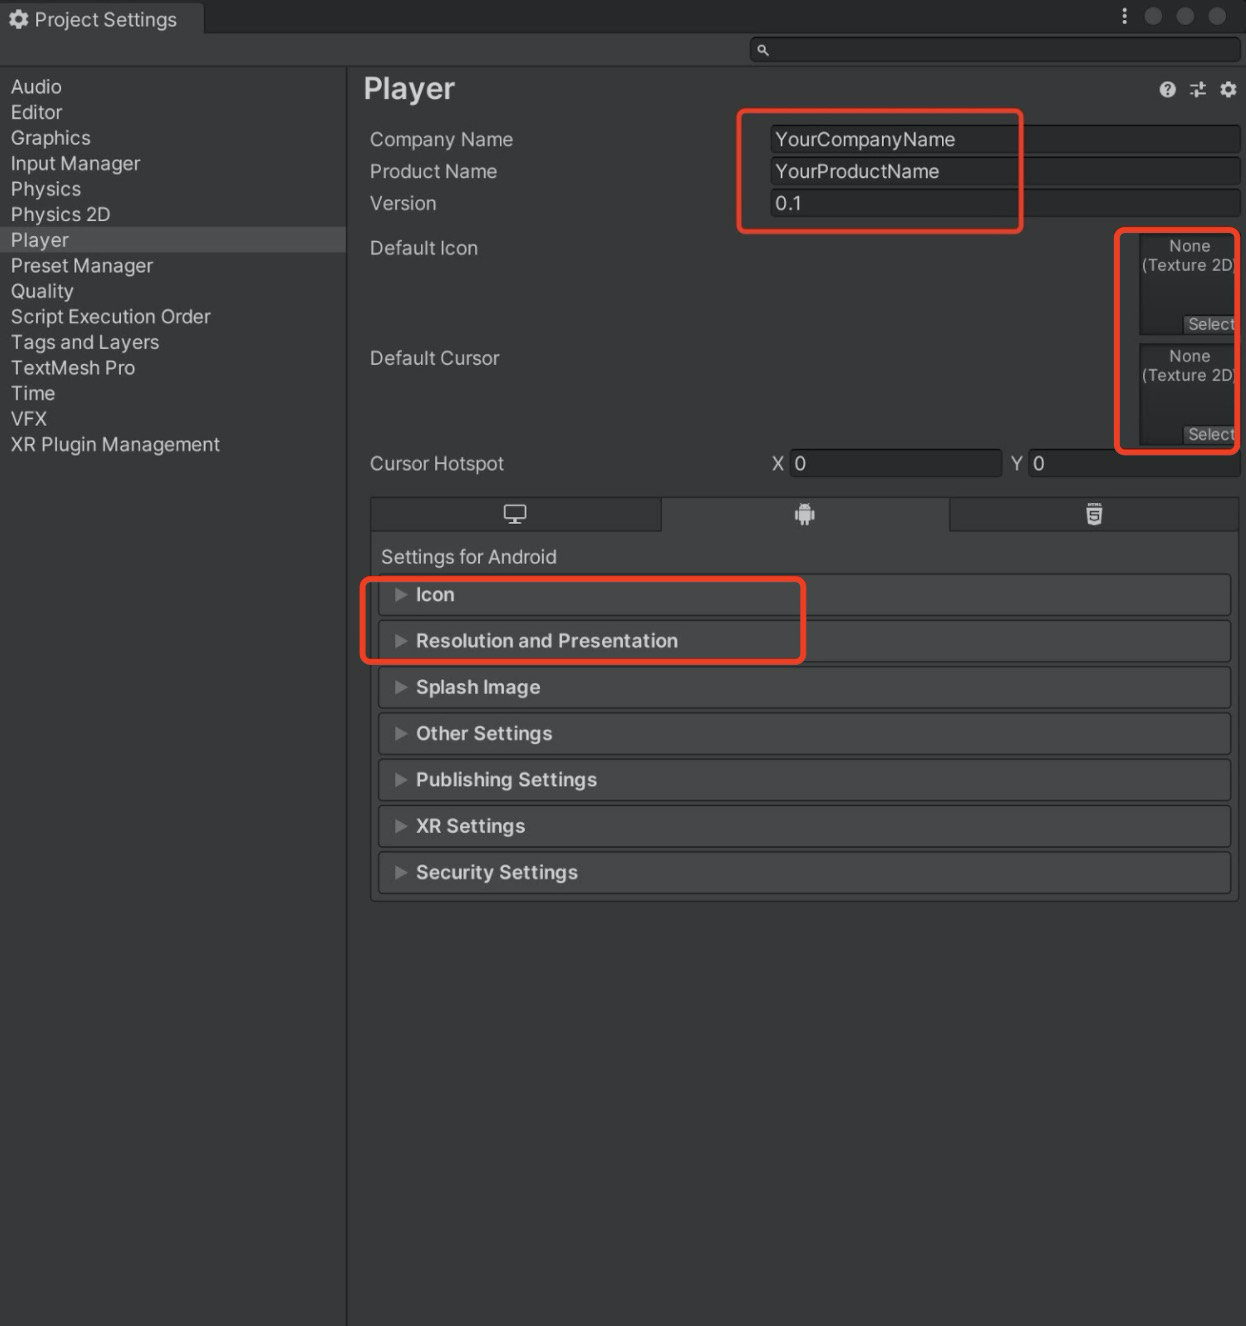Click the Company Name input field
This screenshot has width=1246, height=1326.
(x=1005, y=139)
